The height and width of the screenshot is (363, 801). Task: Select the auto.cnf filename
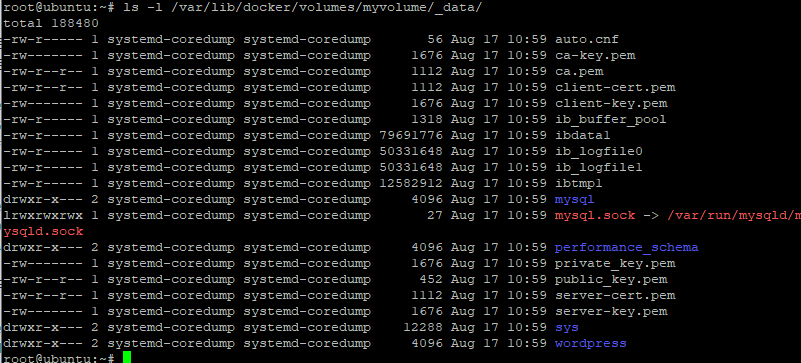pyautogui.click(x=587, y=39)
